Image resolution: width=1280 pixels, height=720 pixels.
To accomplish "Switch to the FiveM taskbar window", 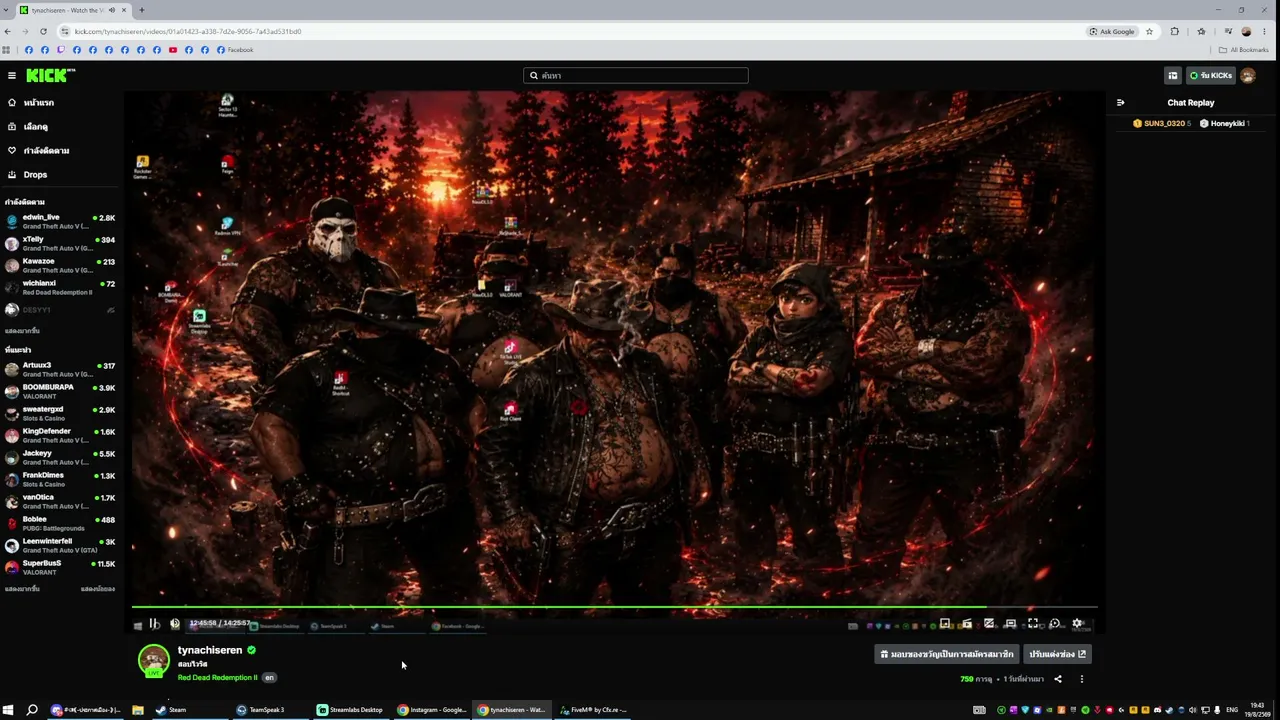I will coord(594,710).
